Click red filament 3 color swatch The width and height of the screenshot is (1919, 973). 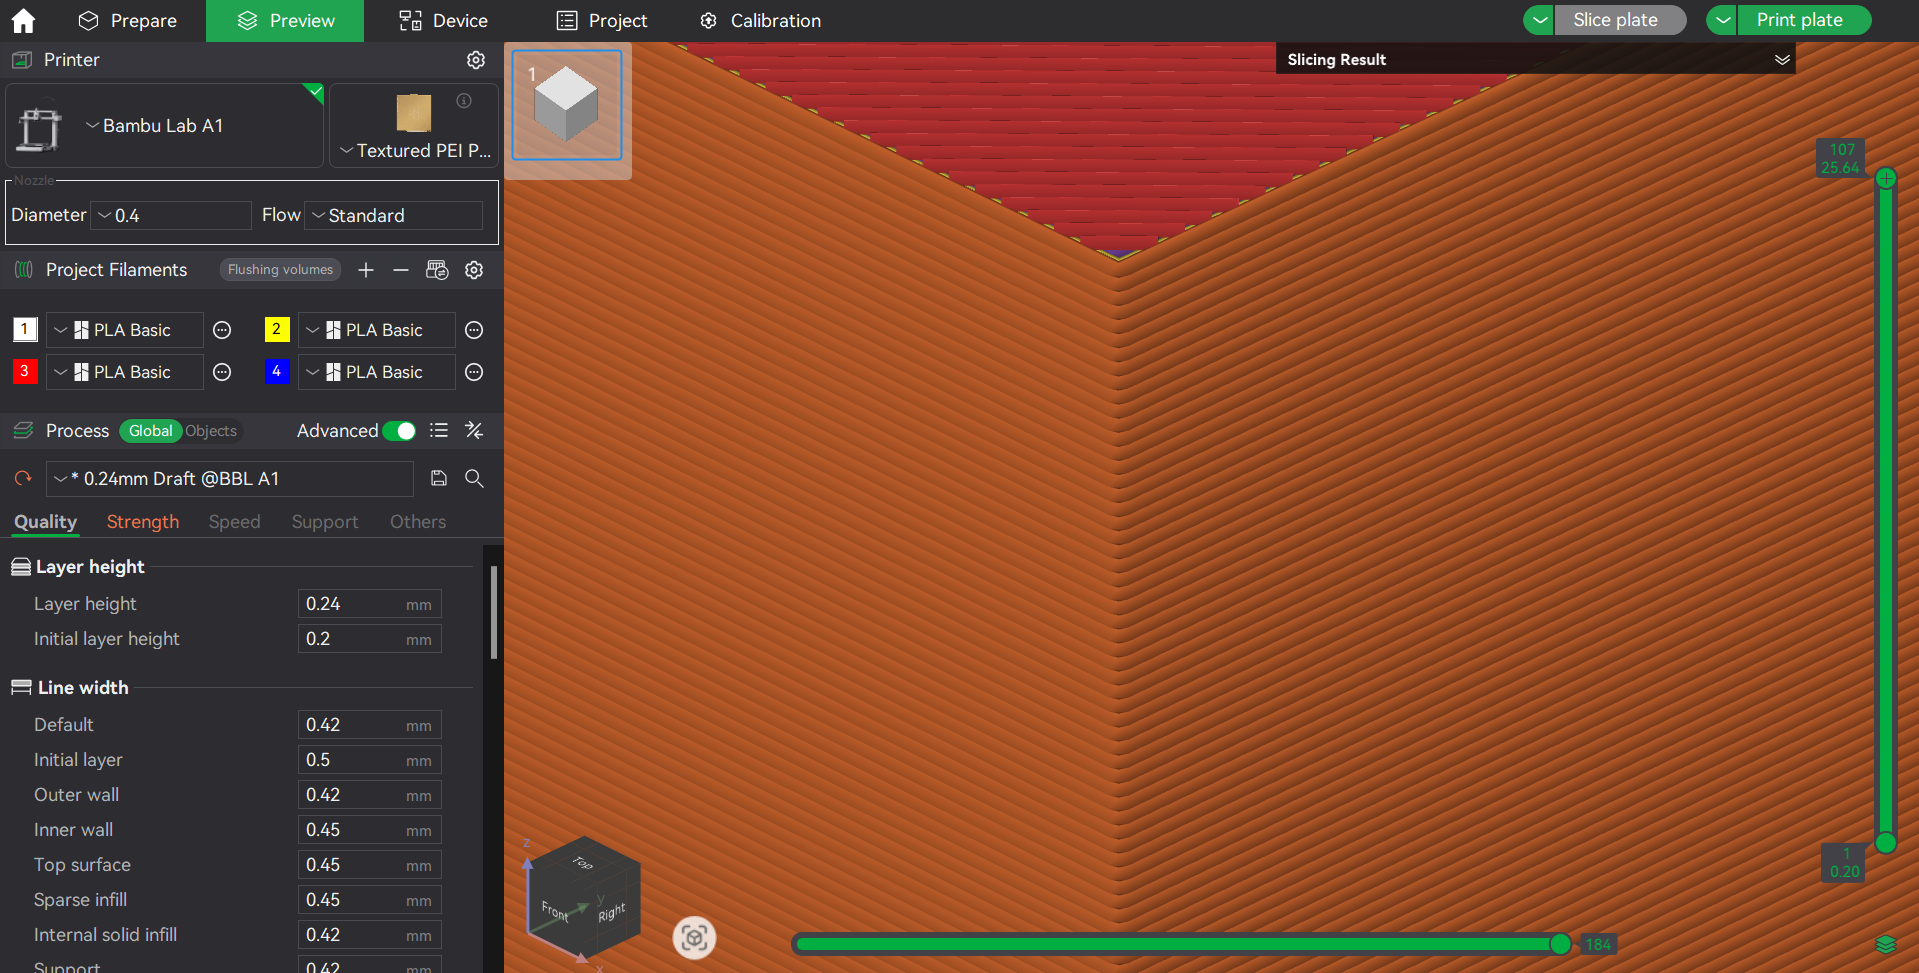pyautogui.click(x=25, y=372)
